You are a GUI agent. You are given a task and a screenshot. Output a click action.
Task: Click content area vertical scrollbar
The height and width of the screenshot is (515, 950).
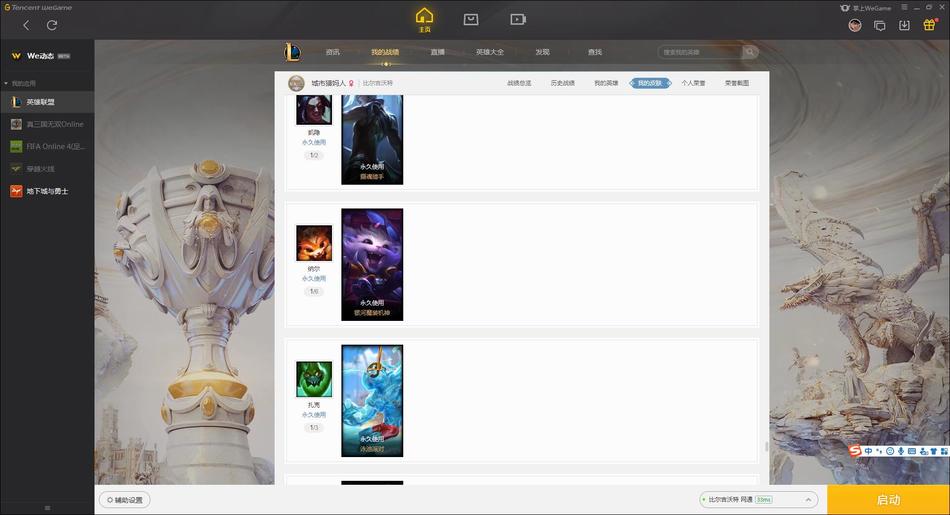coord(766,447)
